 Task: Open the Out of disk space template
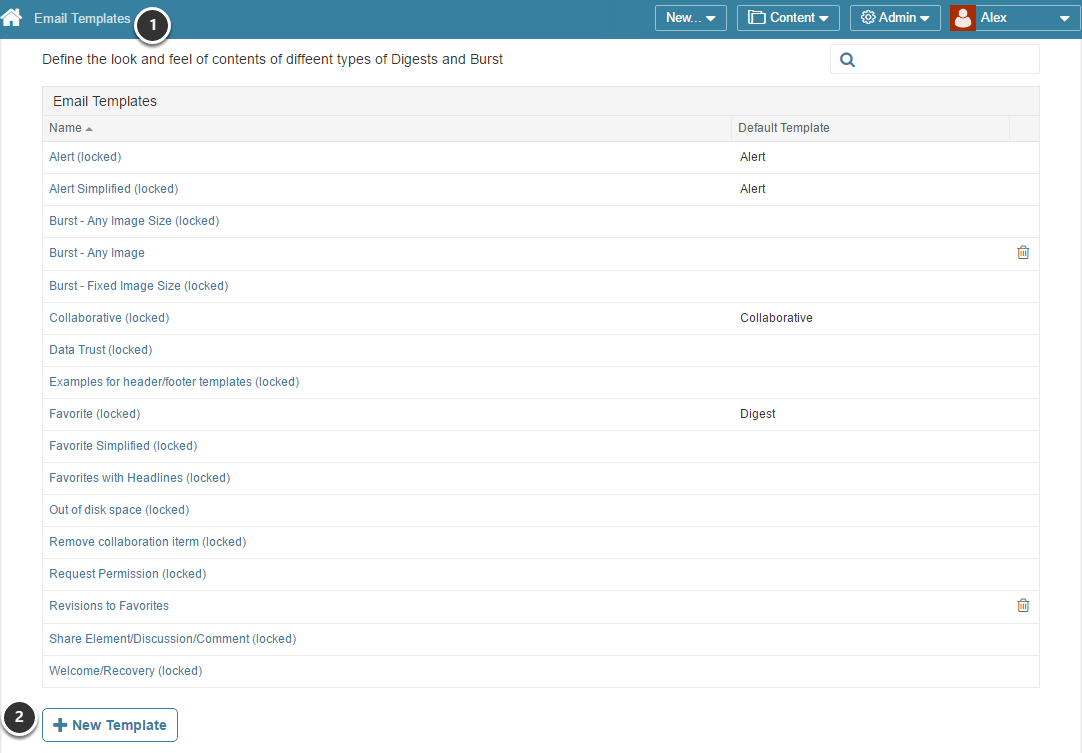click(x=119, y=509)
